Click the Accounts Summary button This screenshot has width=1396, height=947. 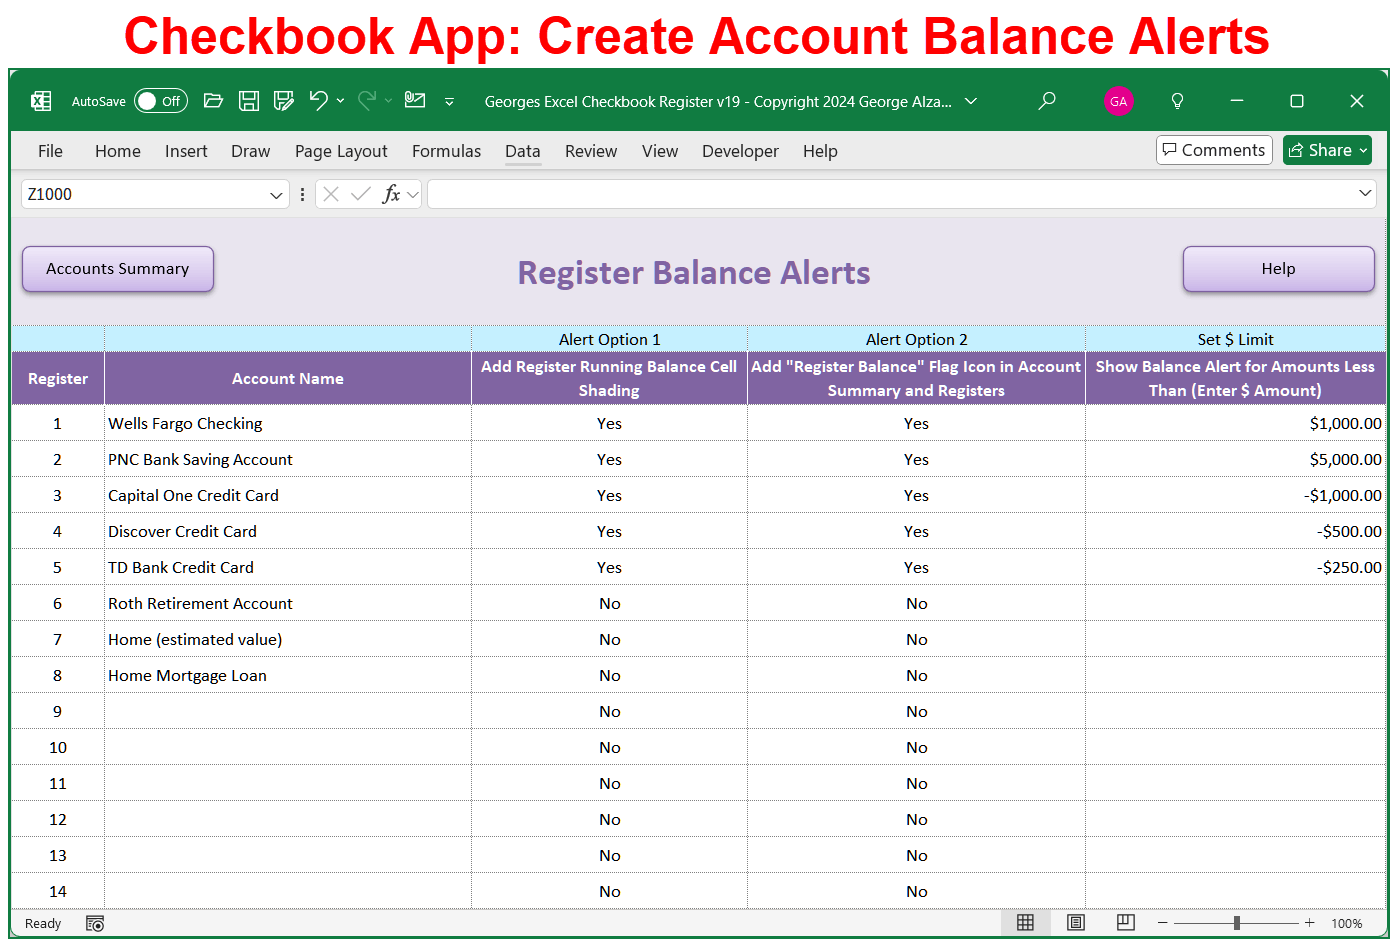pyautogui.click(x=117, y=268)
